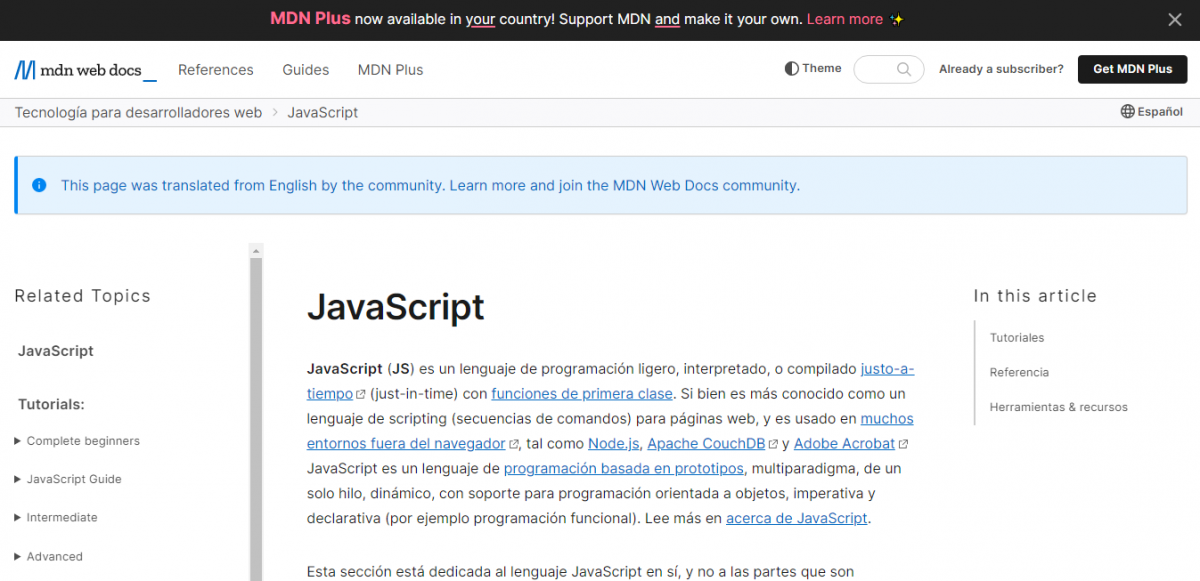Open the Guides menu
Screen dimensions: 1200x581
point(306,70)
